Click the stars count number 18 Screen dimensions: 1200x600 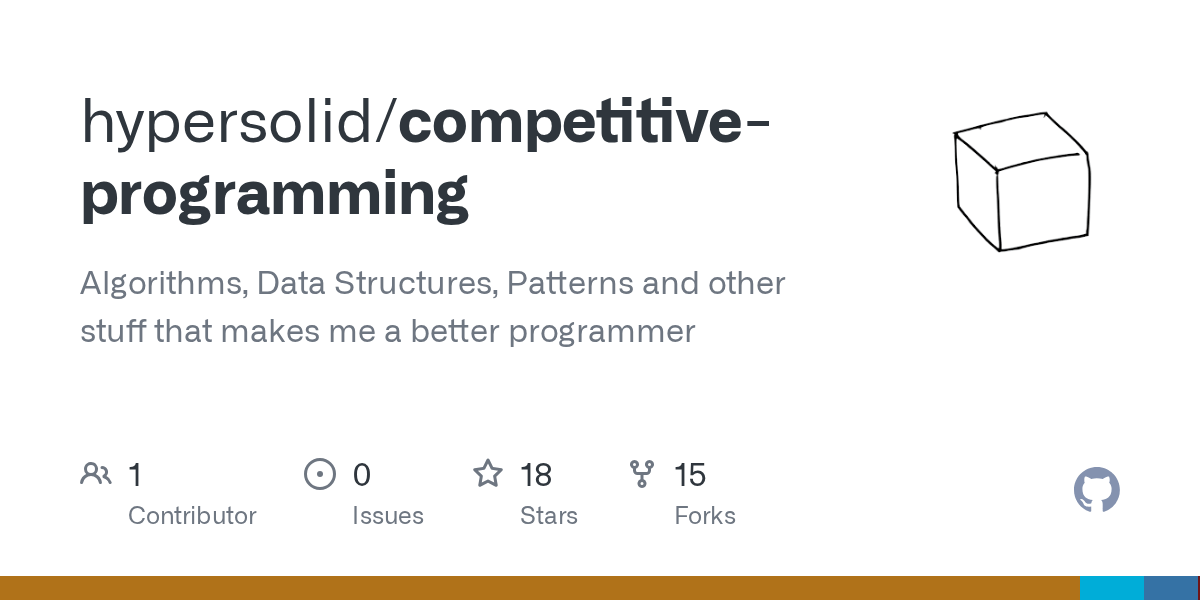tap(536, 475)
